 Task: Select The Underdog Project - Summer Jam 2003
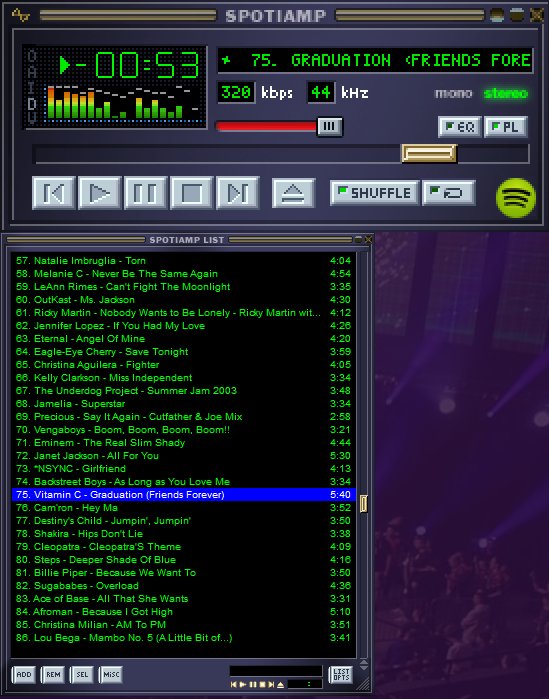184,391
